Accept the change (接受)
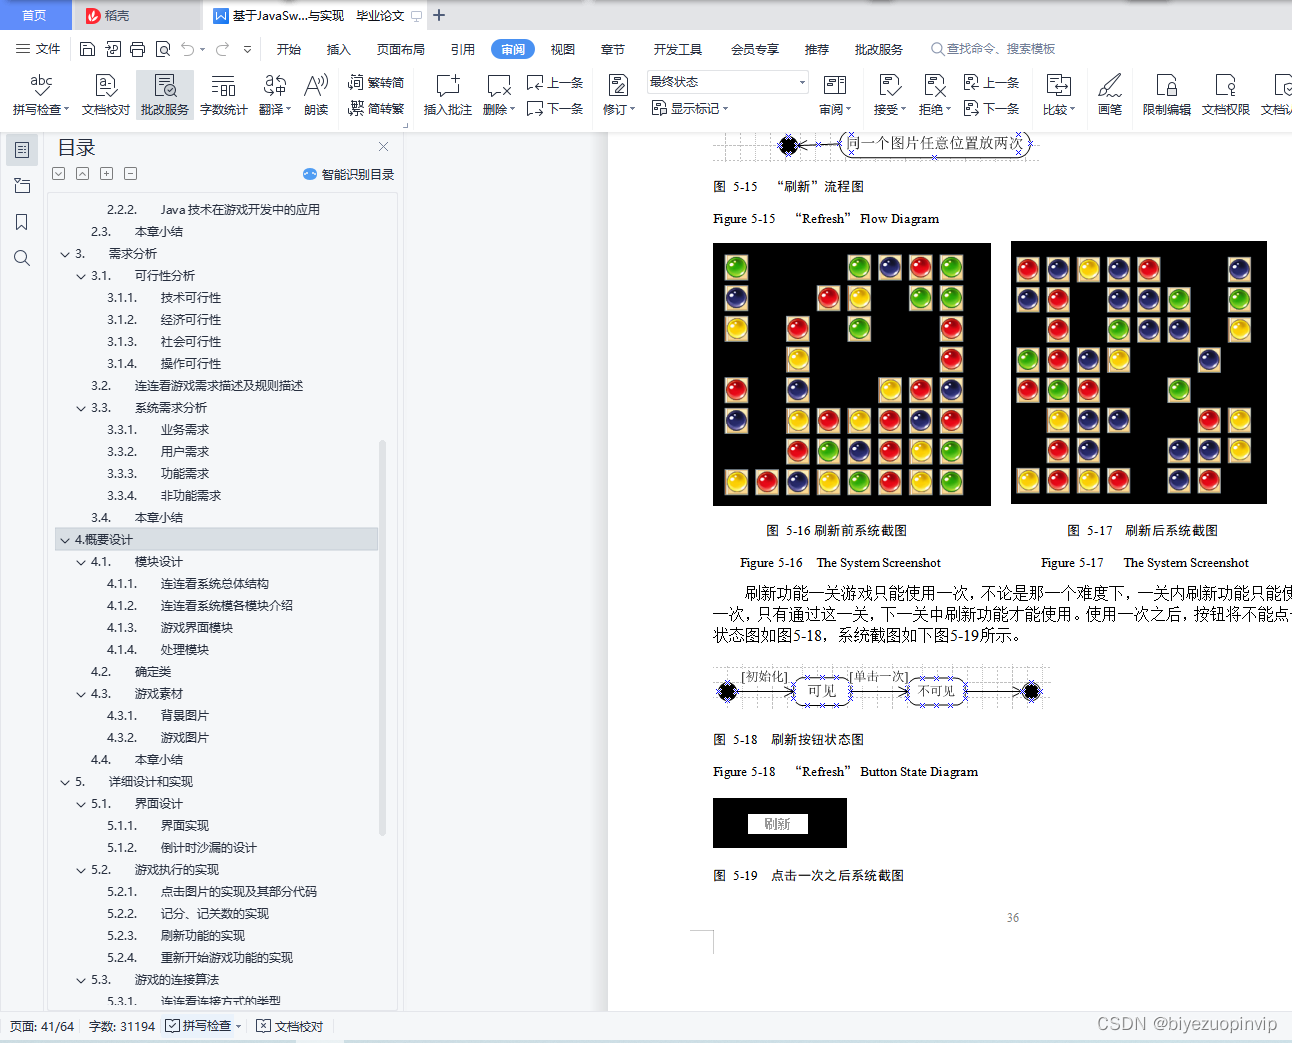 pos(889,95)
